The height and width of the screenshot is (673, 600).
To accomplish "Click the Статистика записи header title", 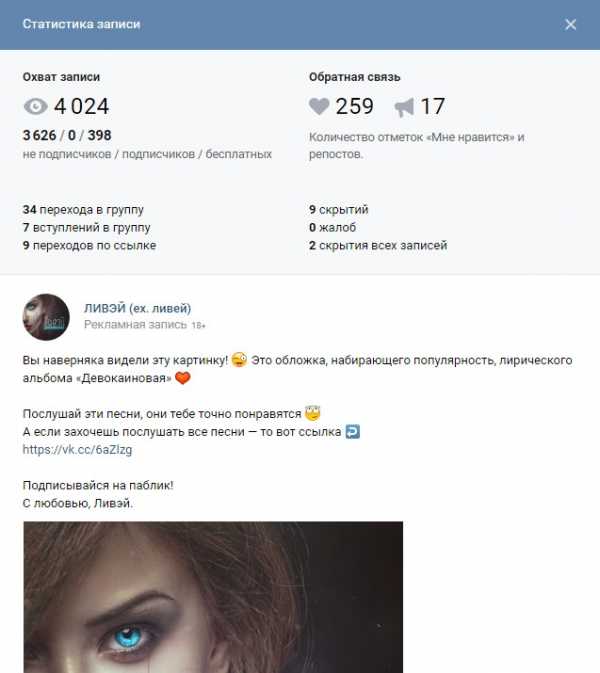I will [x=81, y=24].
